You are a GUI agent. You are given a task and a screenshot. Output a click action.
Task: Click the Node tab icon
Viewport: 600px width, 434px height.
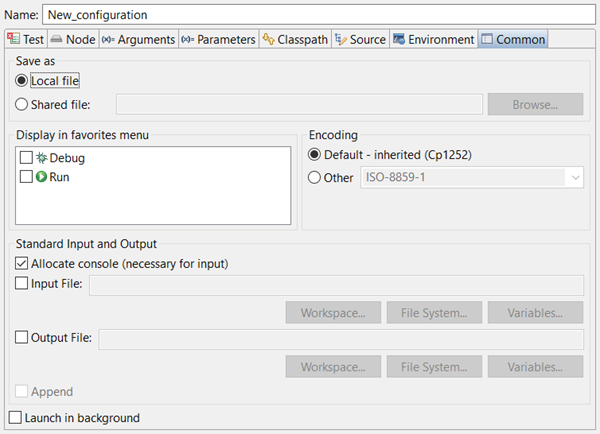coord(56,40)
